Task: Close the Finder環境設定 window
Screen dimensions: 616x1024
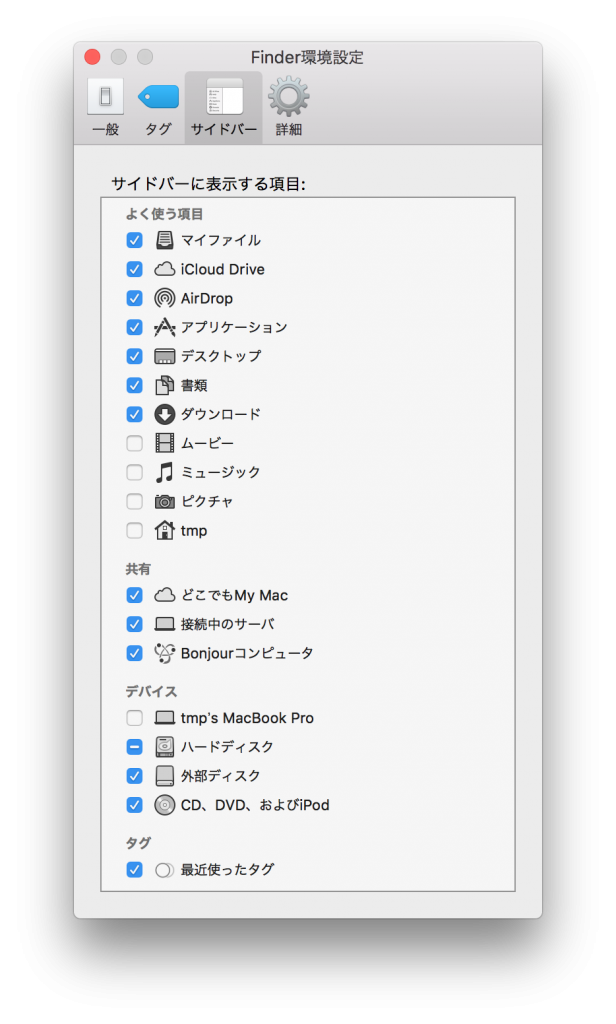Action: (x=93, y=57)
